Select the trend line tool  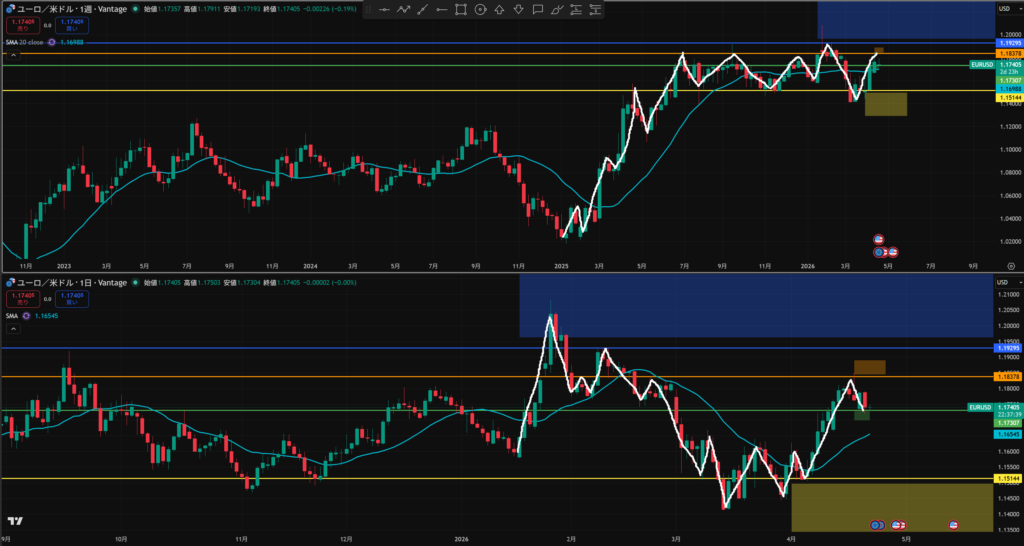pos(423,10)
